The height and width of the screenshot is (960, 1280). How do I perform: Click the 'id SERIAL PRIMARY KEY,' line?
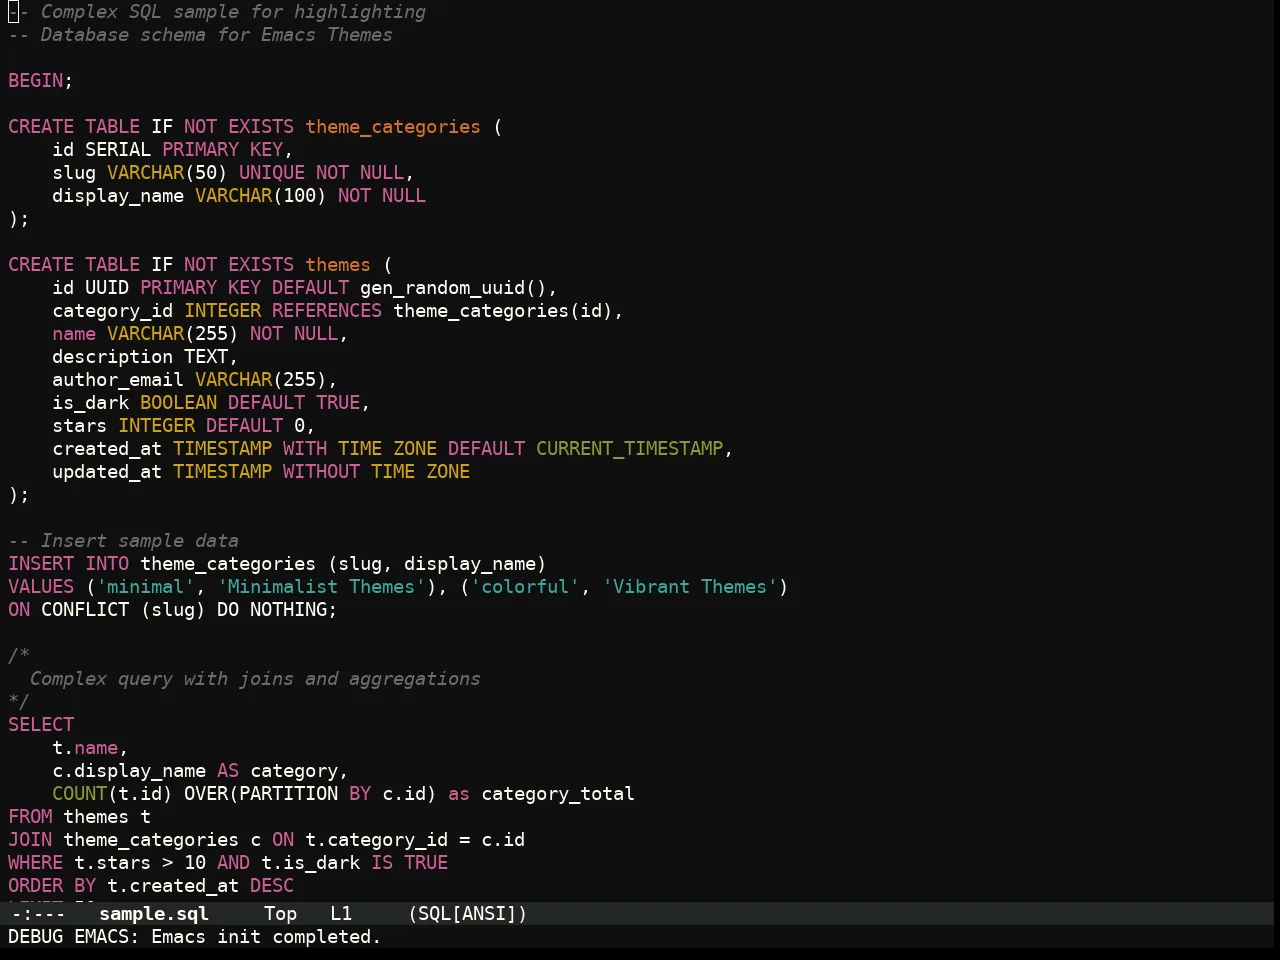tap(173, 150)
